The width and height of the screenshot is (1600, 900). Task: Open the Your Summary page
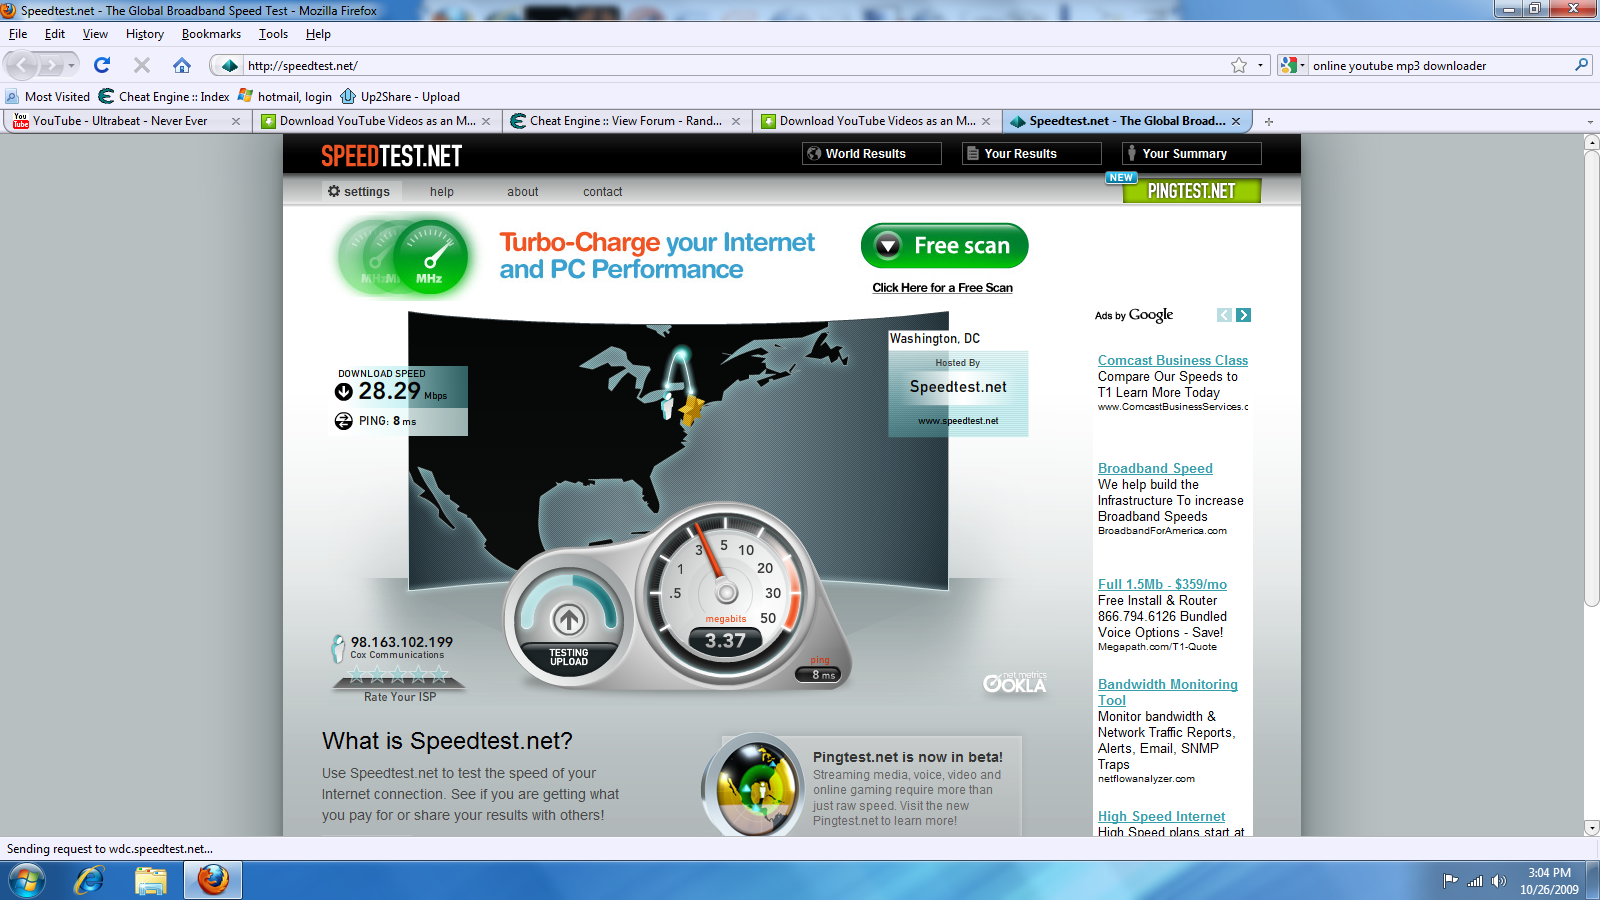(x=1191, y=153)
